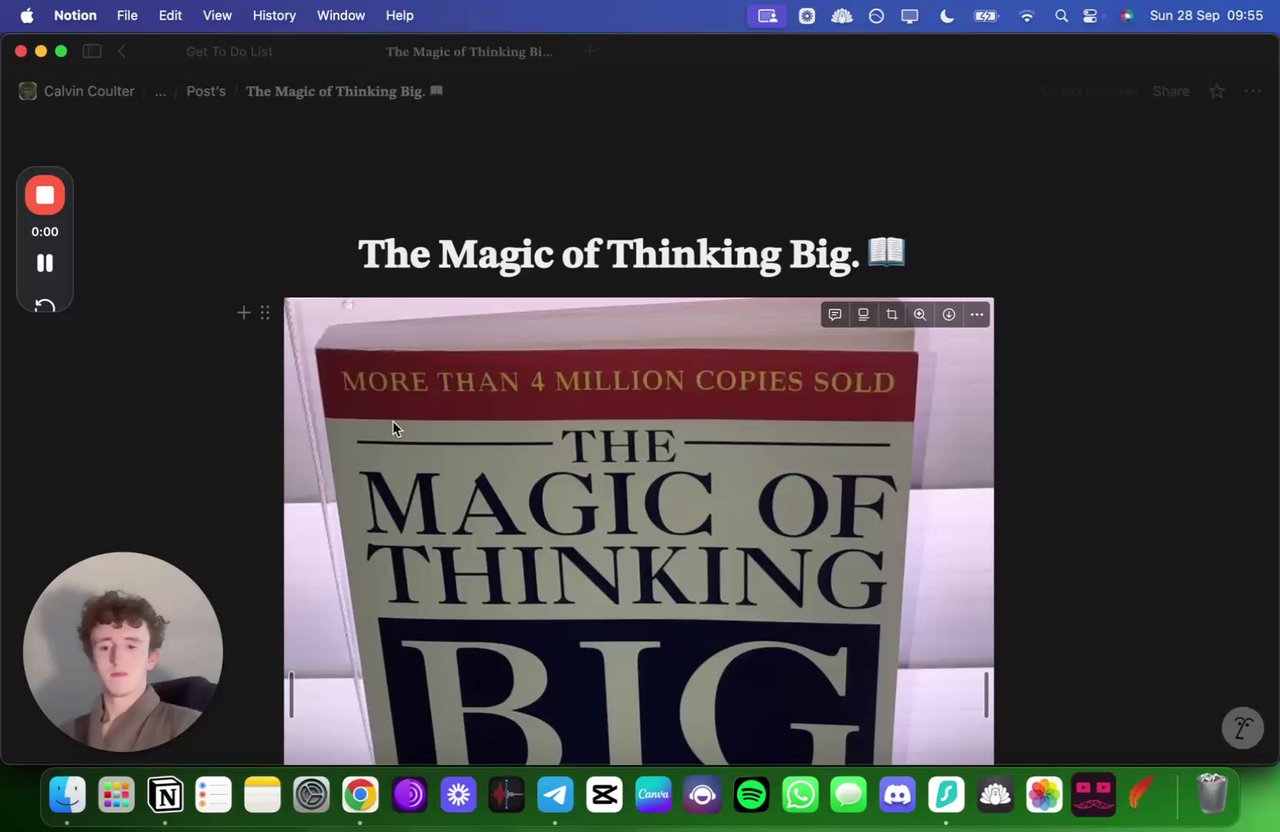Open the image more-options ellipsis menu
Viewport: 1280px width, 832px height.
(977, 314)
